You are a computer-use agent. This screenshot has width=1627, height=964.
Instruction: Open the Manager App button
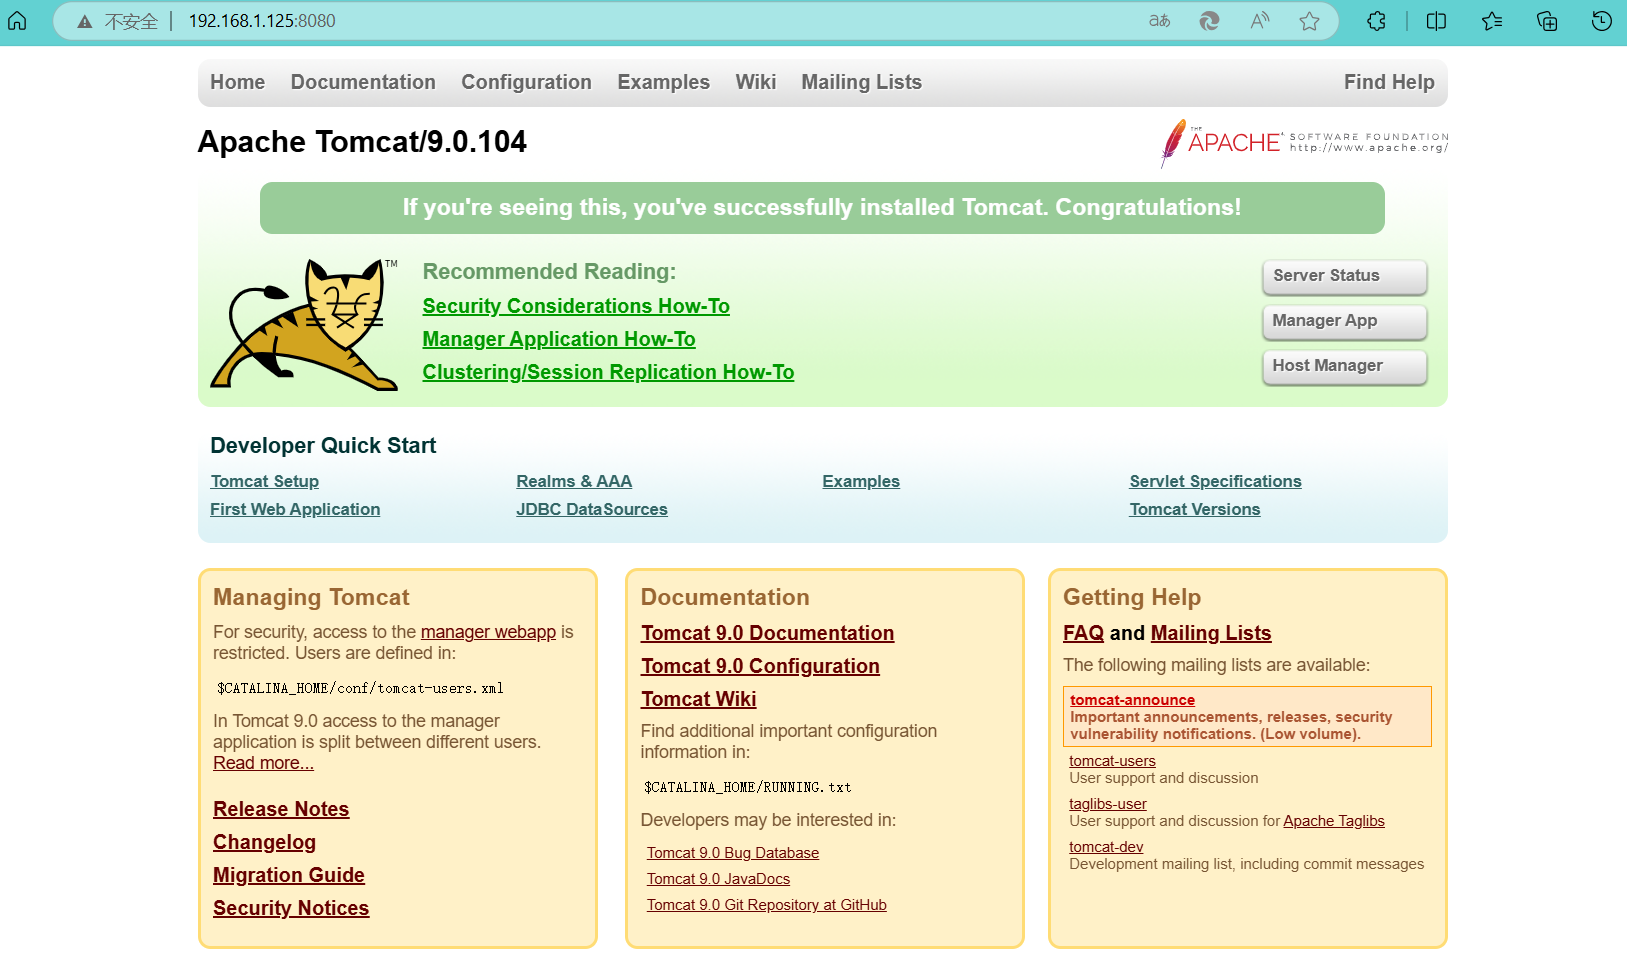(x=1344, y=321)
